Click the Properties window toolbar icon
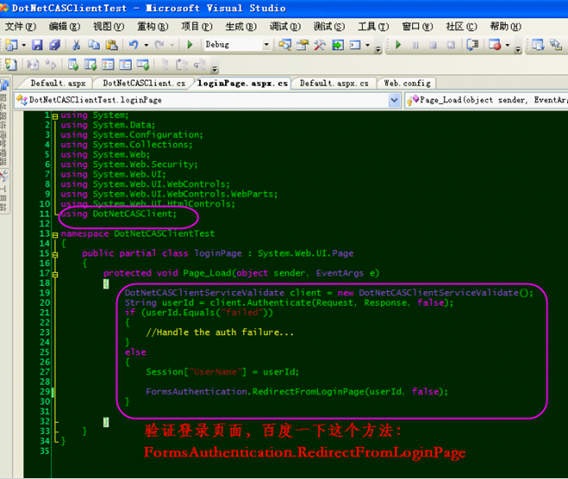The image size is (568, 479). tap(302, 45)
